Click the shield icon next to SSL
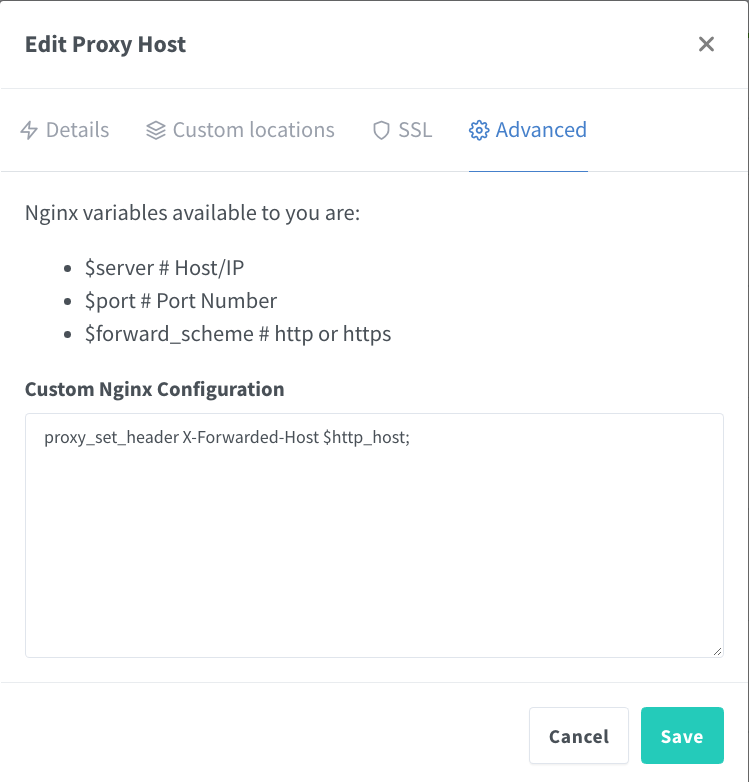This screenshot has width=749, height=782. coord(381,130)
